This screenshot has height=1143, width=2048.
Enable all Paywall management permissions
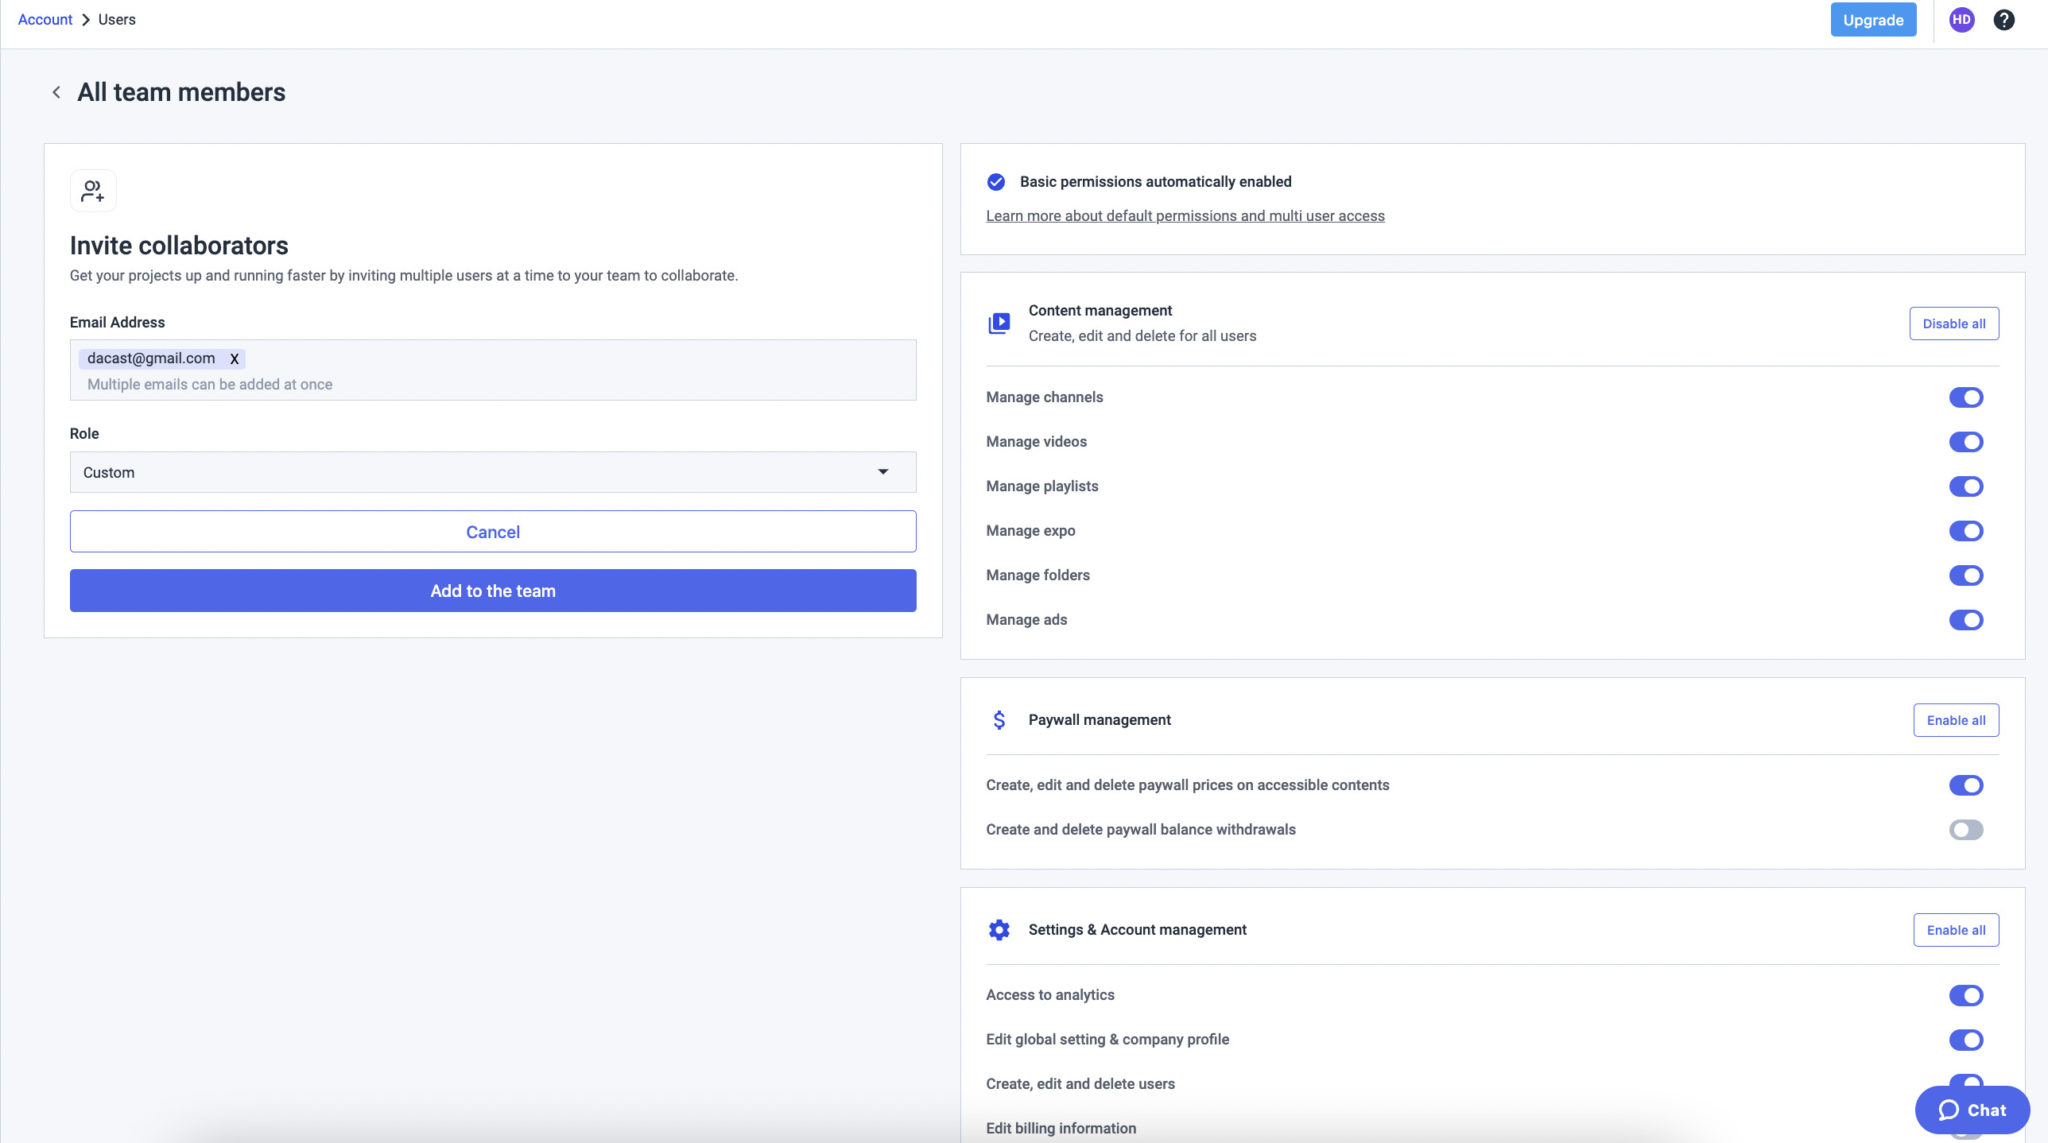point(1956,720)
